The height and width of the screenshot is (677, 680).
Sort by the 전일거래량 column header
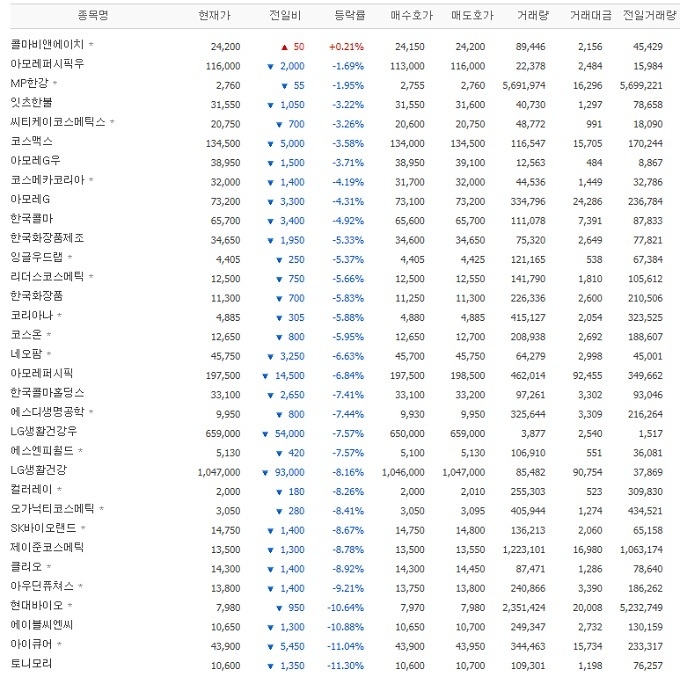(650, 16)
